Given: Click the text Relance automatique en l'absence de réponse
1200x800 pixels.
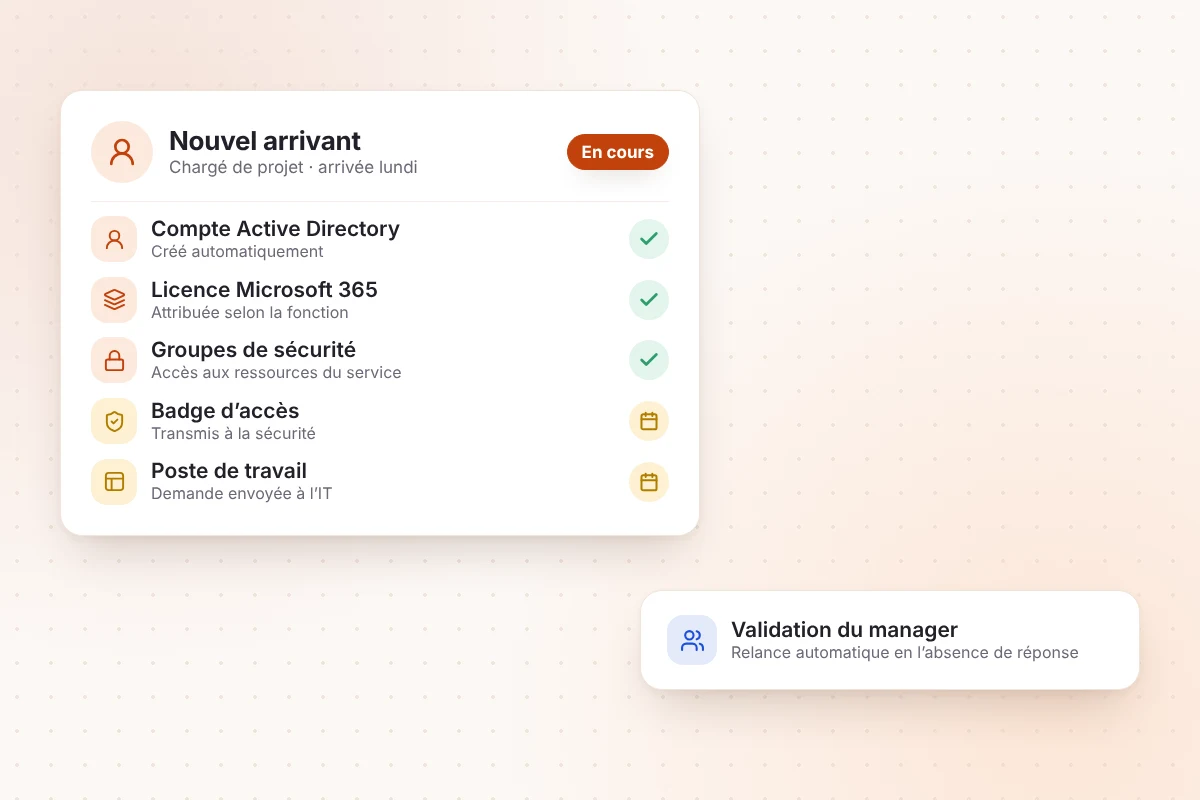Looking at the screenshot, I should [905, 652].
